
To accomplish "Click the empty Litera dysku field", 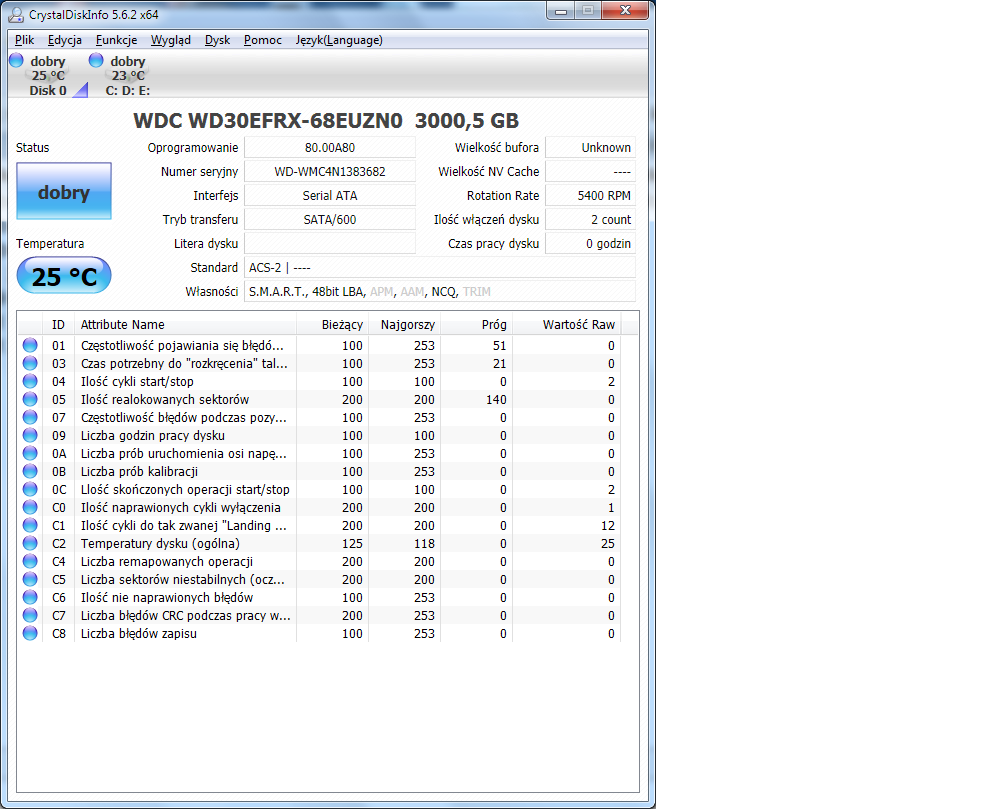I will tap(330, 243).
